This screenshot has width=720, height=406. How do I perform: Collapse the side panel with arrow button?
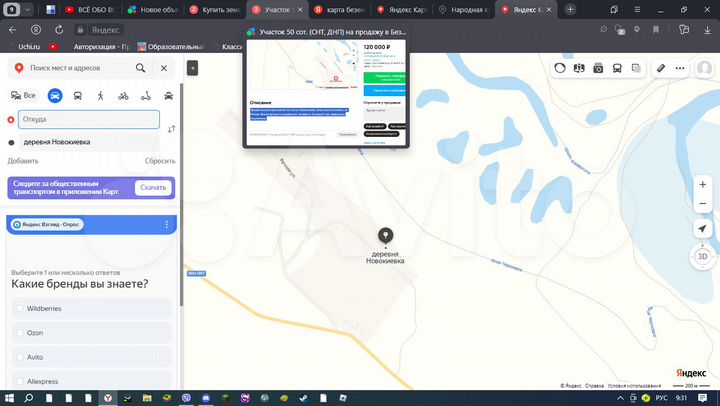pos(192,68)
